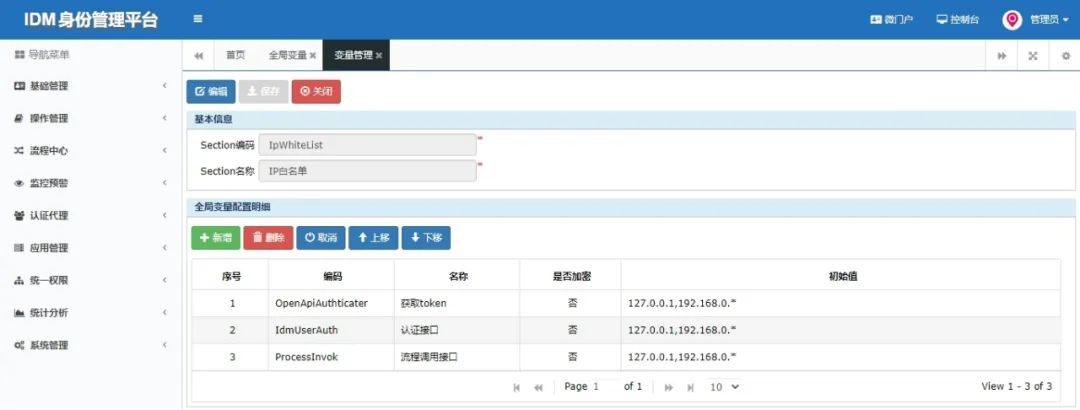Select the 变量管理 tab

click(353, 55)
